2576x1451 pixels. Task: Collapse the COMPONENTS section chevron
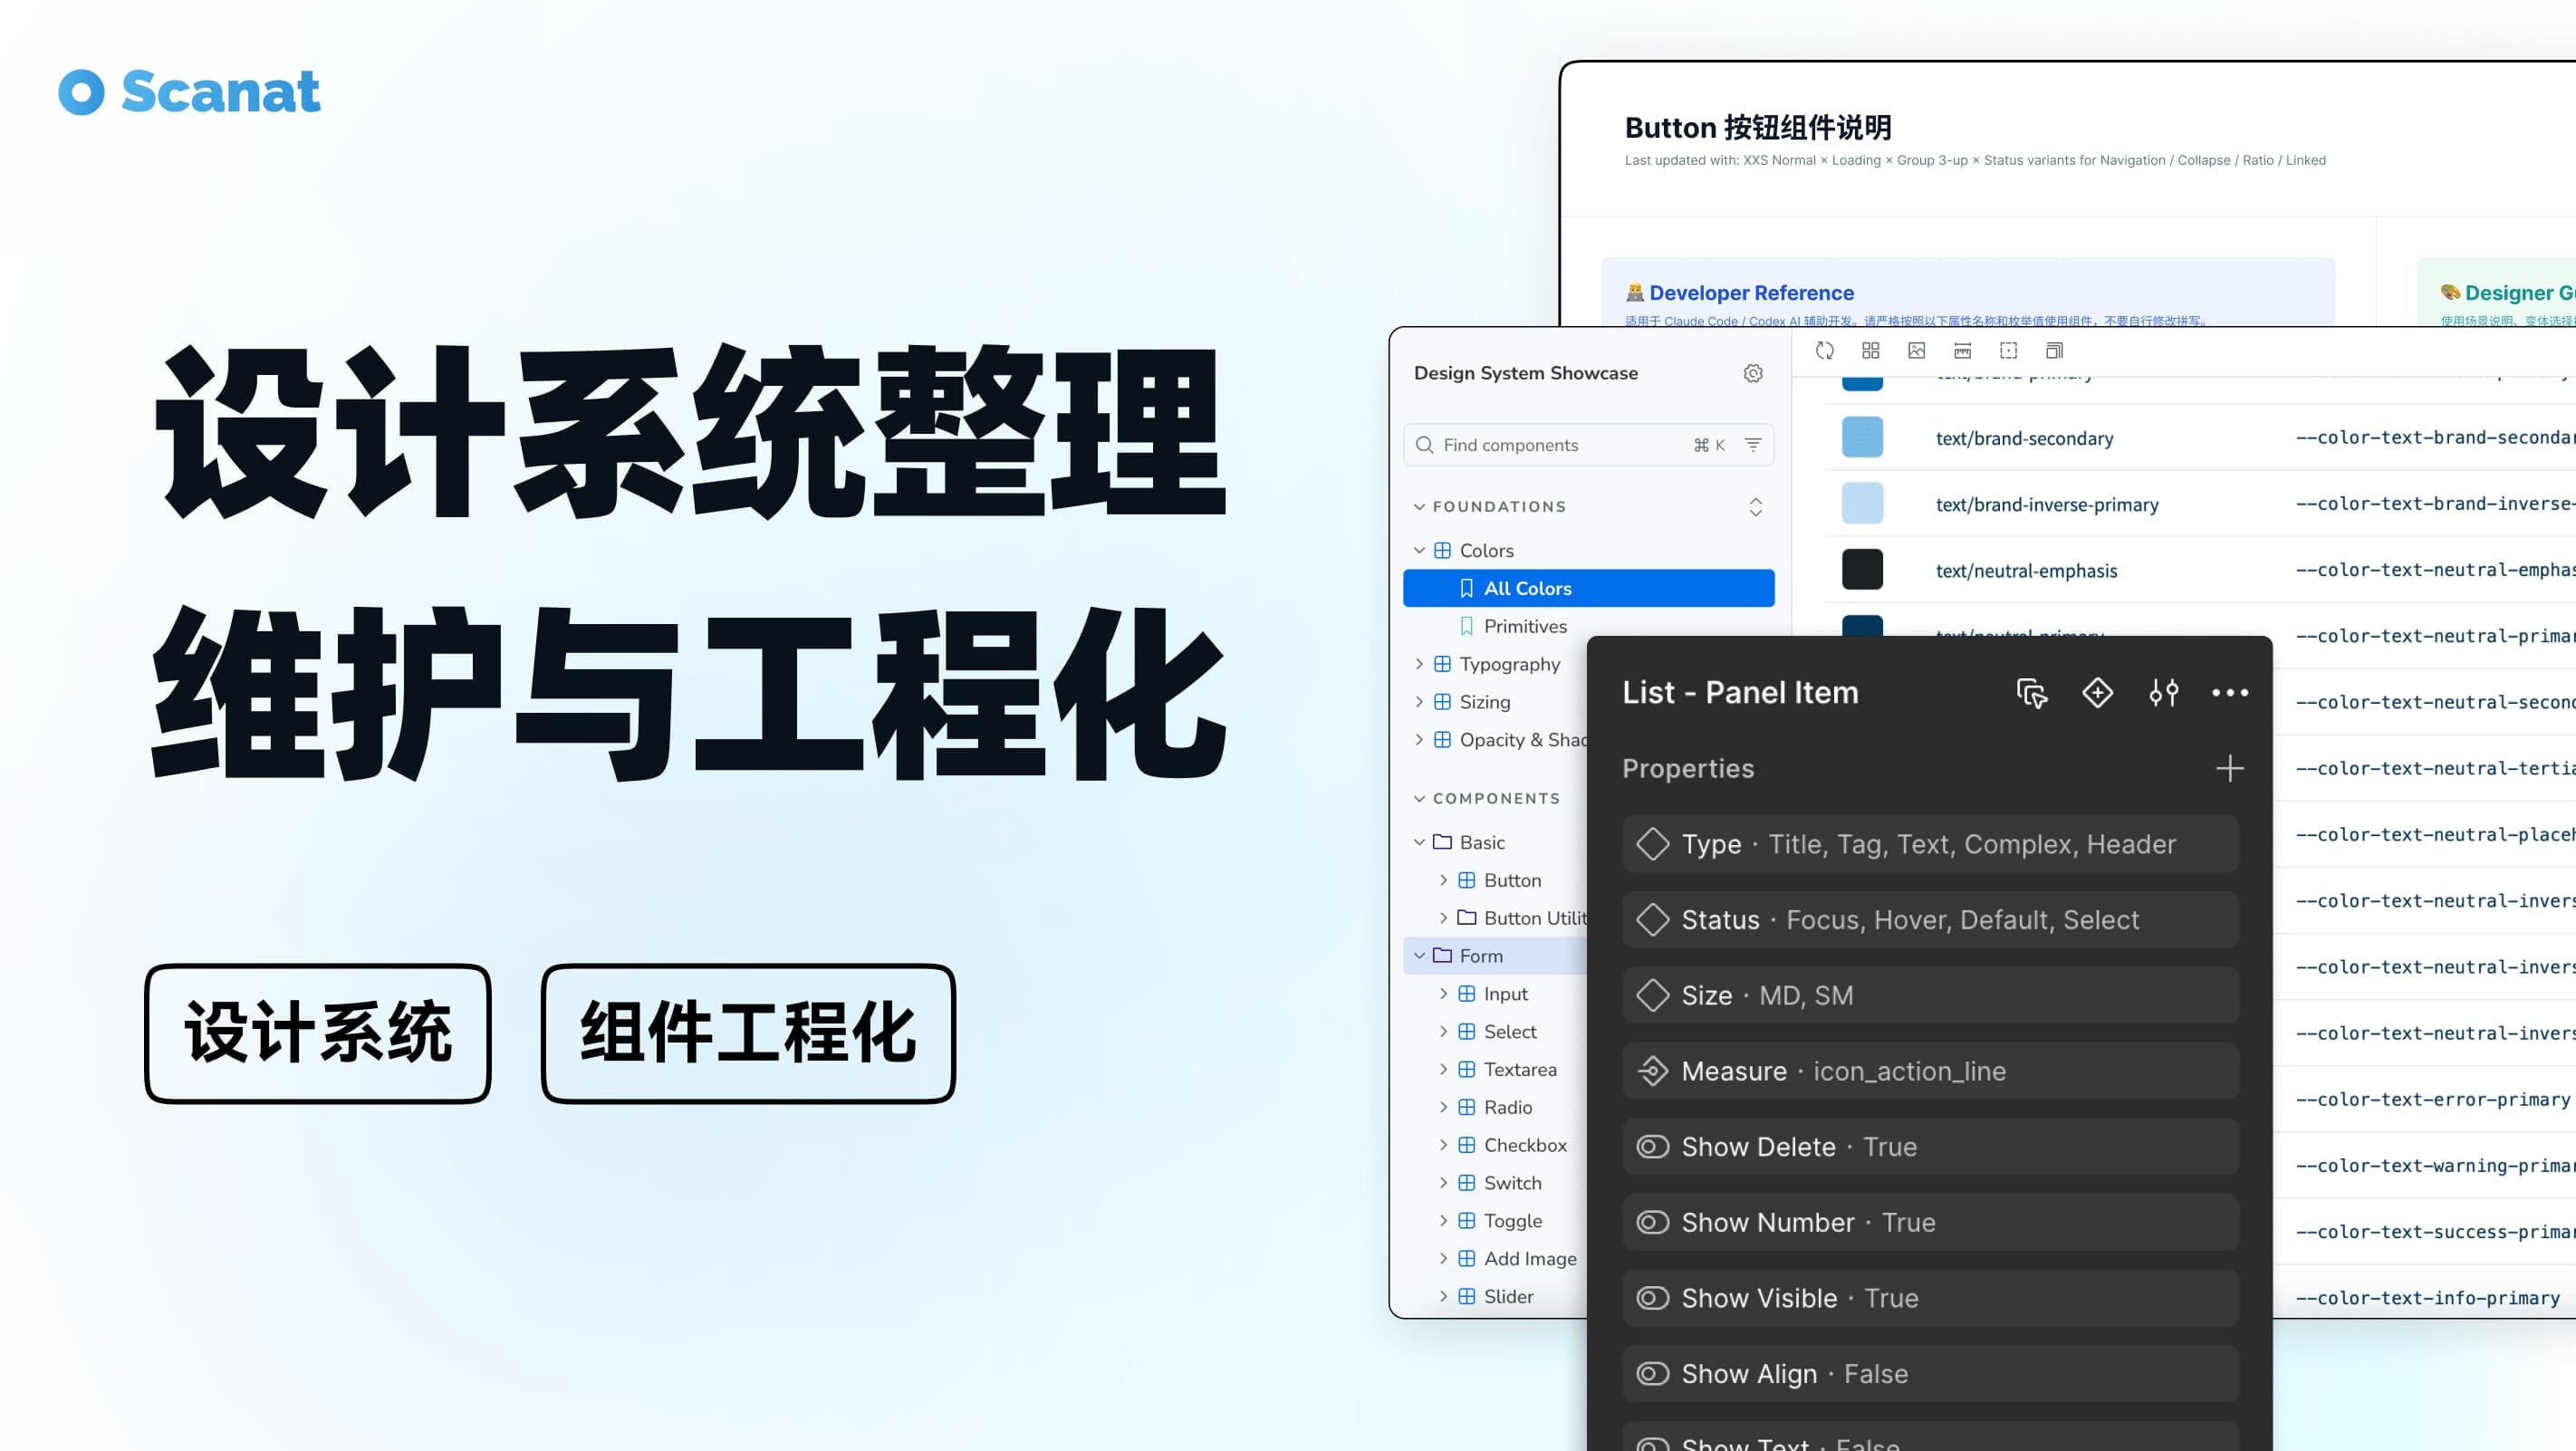coord(1419,798)
